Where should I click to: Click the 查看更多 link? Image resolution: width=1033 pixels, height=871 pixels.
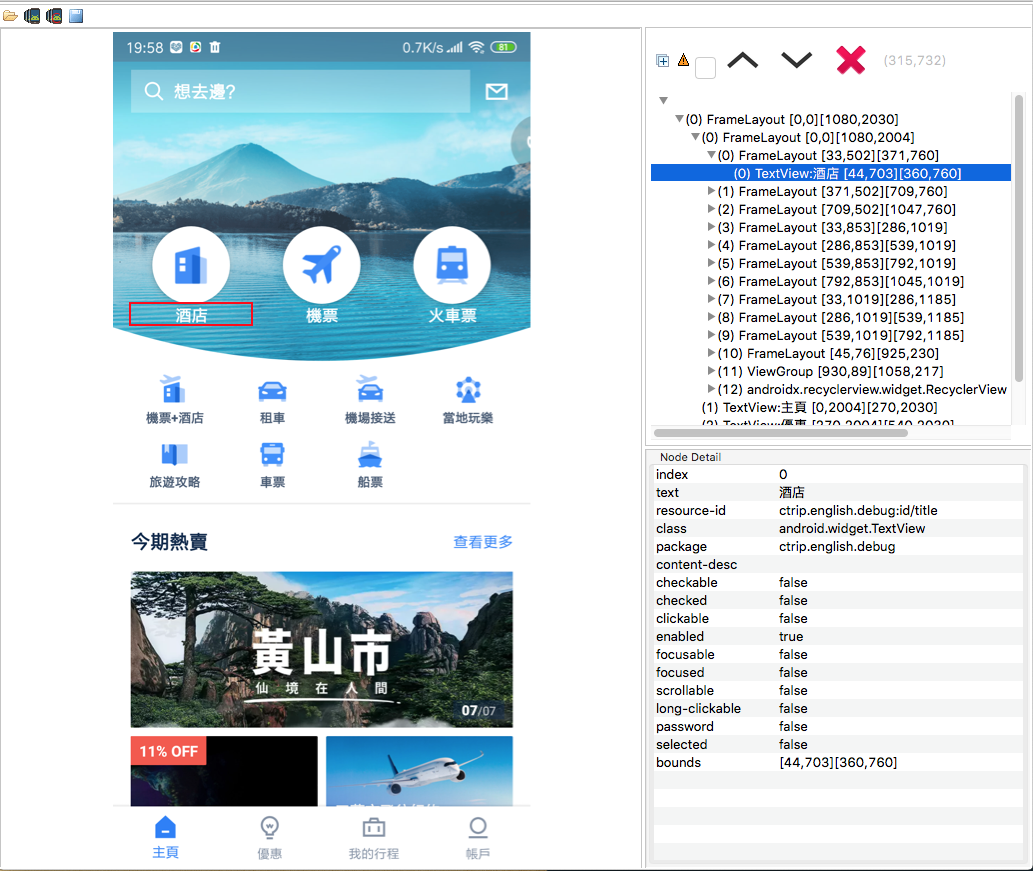pyautogui.click(x=483, y=542)
